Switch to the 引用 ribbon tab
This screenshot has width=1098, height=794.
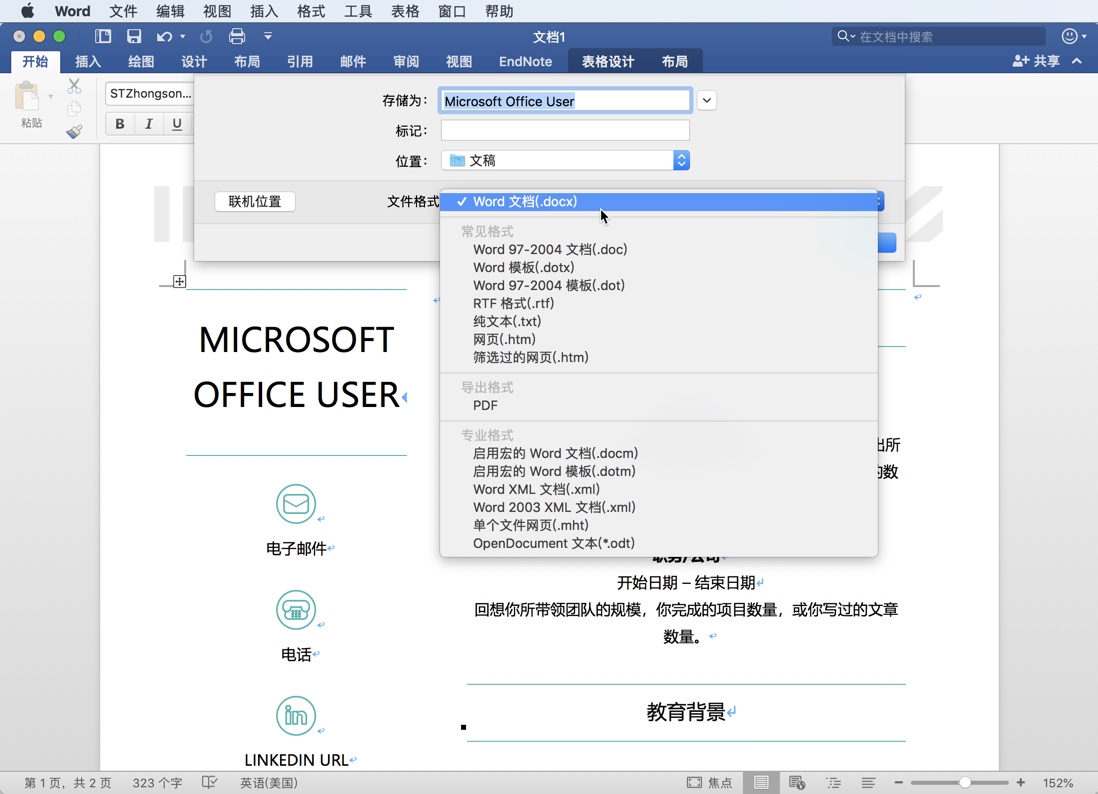[300, 62]
